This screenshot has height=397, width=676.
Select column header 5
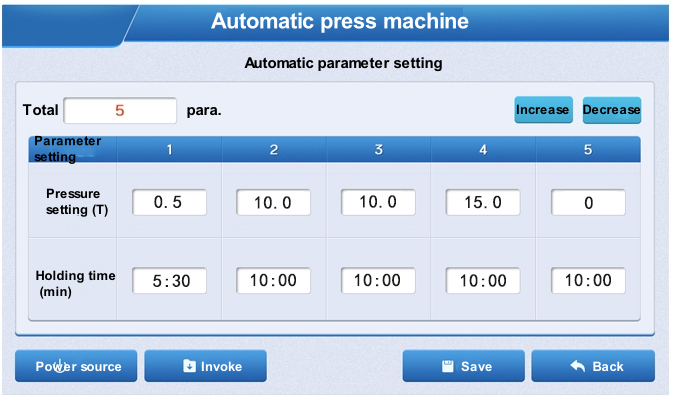(x=588, y=150)
